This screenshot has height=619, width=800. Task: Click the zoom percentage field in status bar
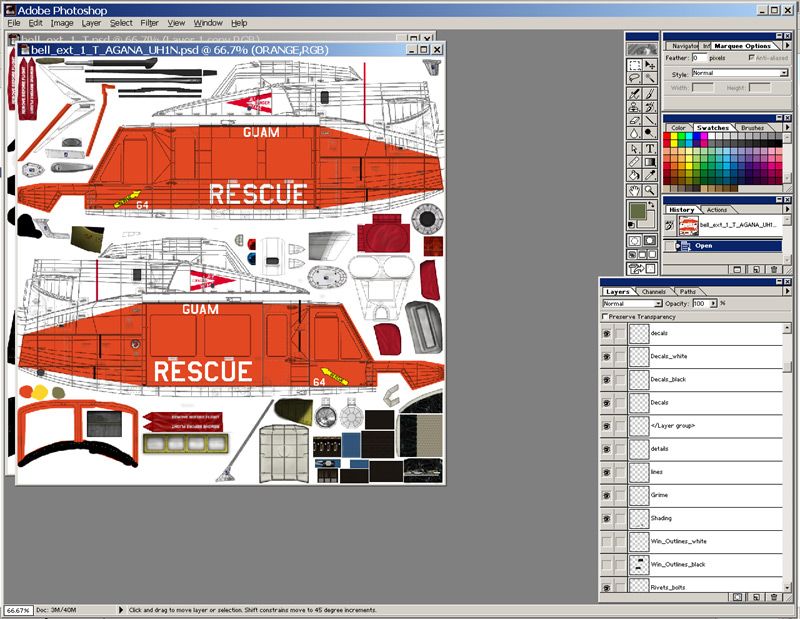[18, 610]
